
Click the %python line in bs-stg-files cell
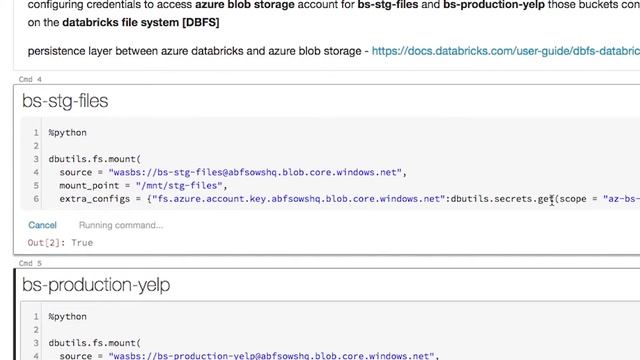[x=68, y=133]
